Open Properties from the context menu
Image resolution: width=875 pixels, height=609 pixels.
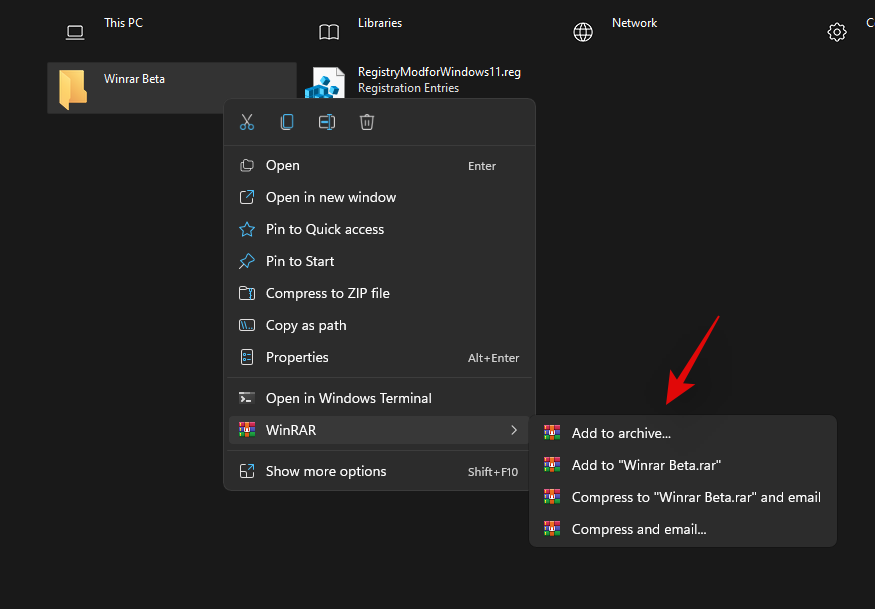click(294, 357)
